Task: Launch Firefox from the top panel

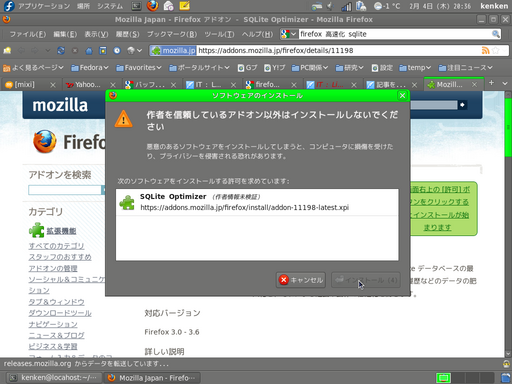Action: 153,6
